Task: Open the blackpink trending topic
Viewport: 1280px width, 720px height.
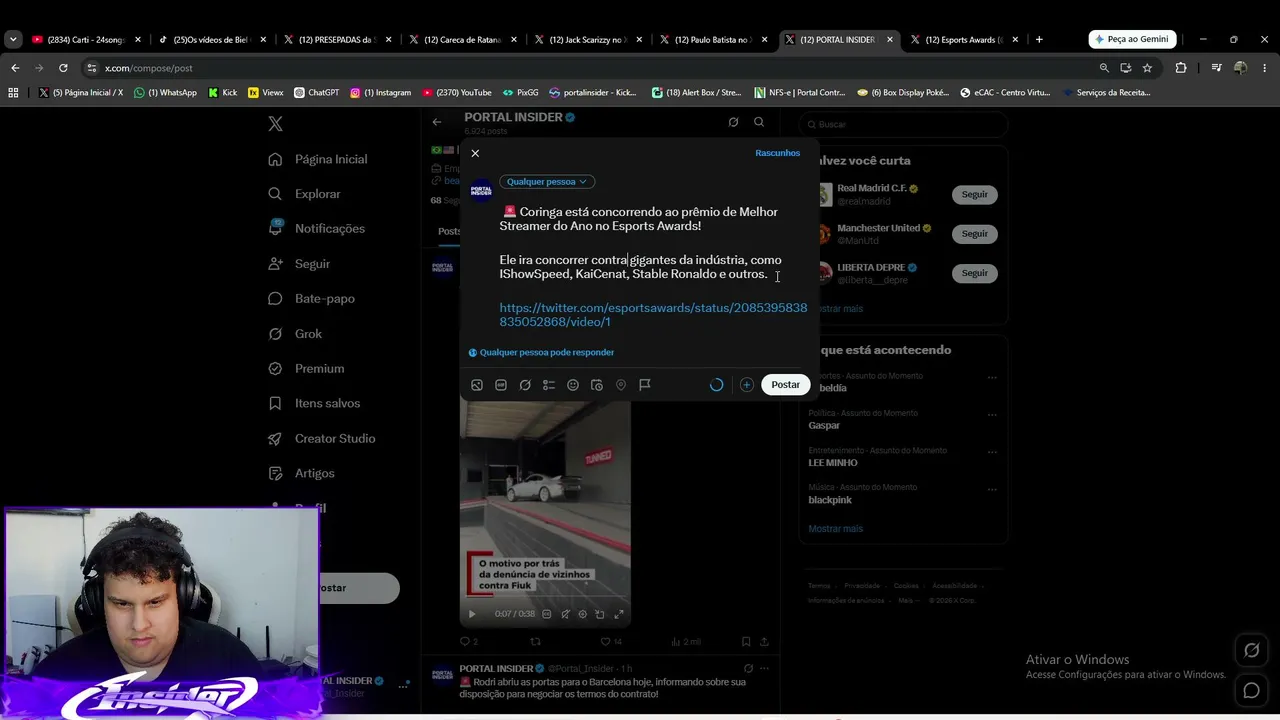Action: 830,500
